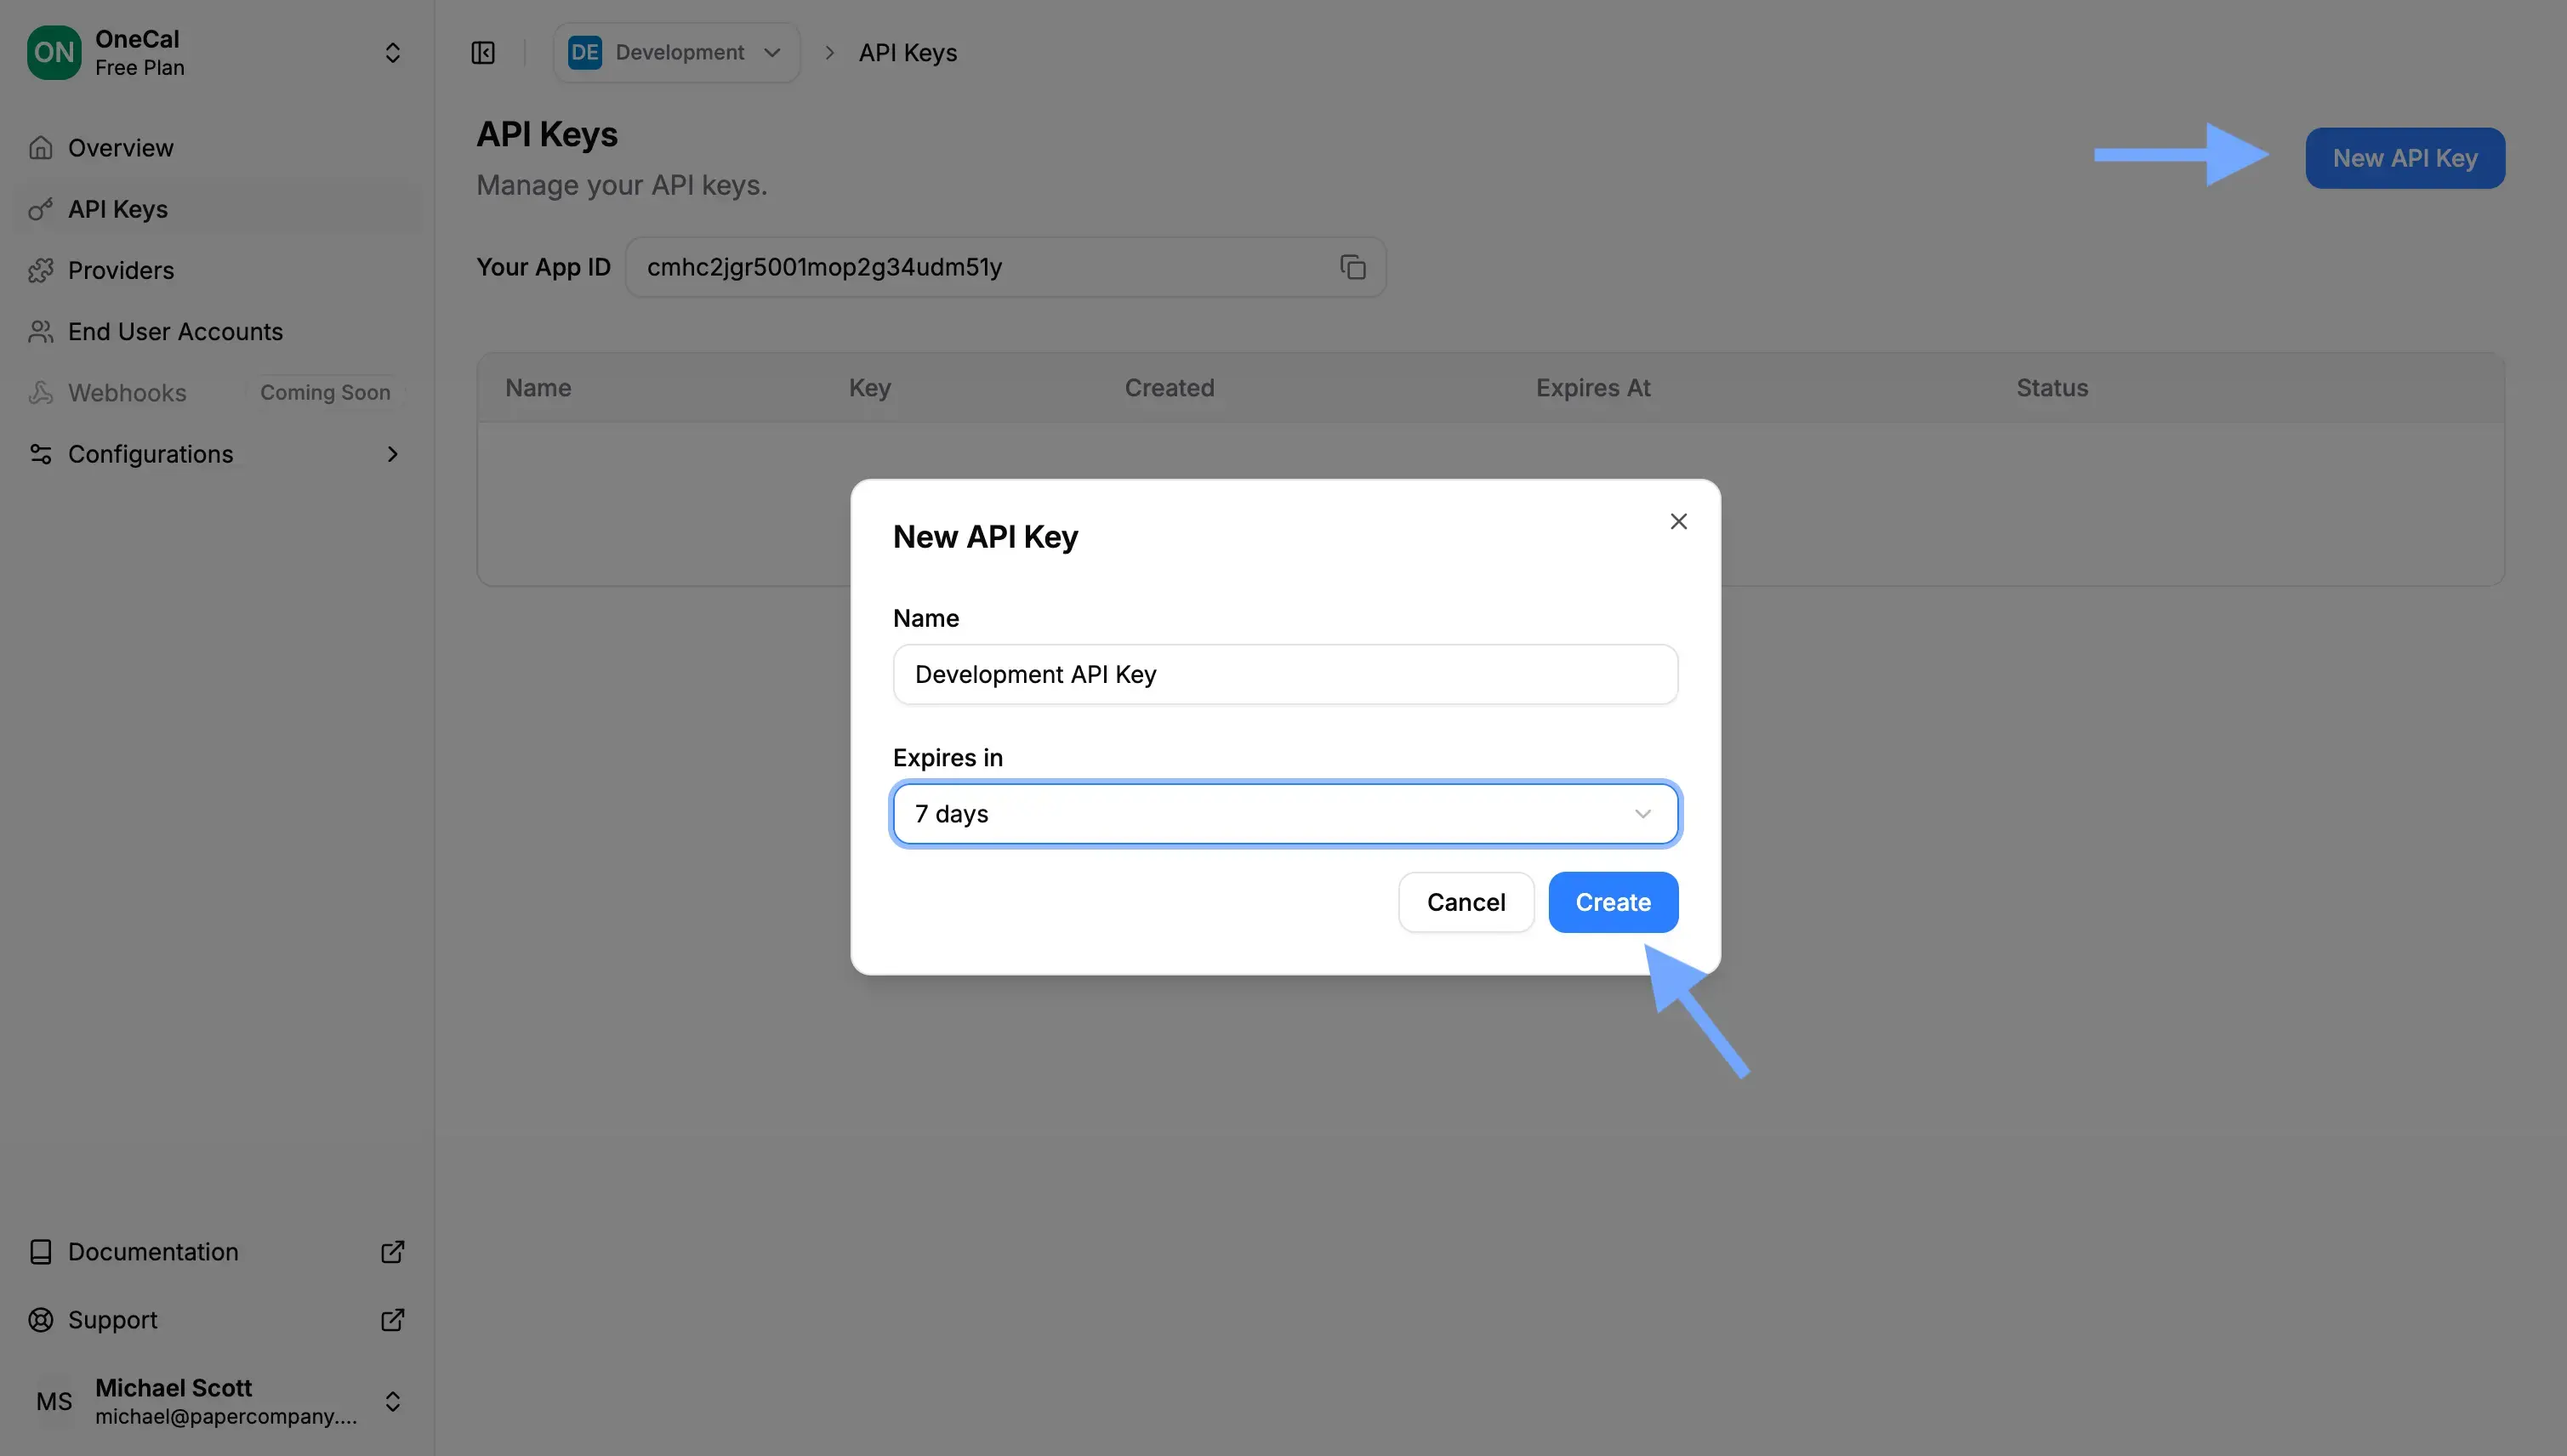The height and width of the screenshot is (1456, 2567).
Task: Open Providers from the sidebar icon
Action: click(x=40, y=270)
